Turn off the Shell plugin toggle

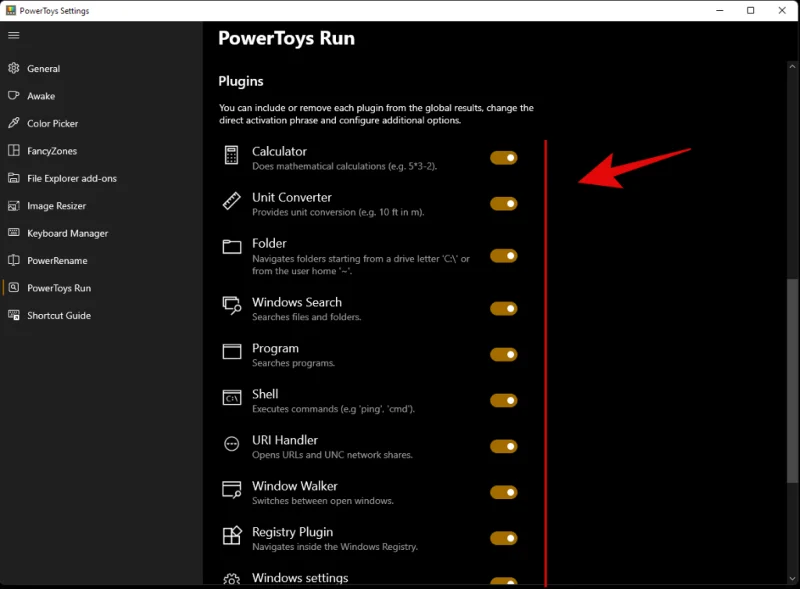coord(503,400)
